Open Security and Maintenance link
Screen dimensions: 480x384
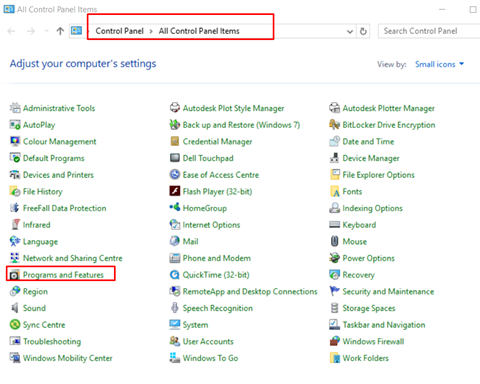pos(388,291)
